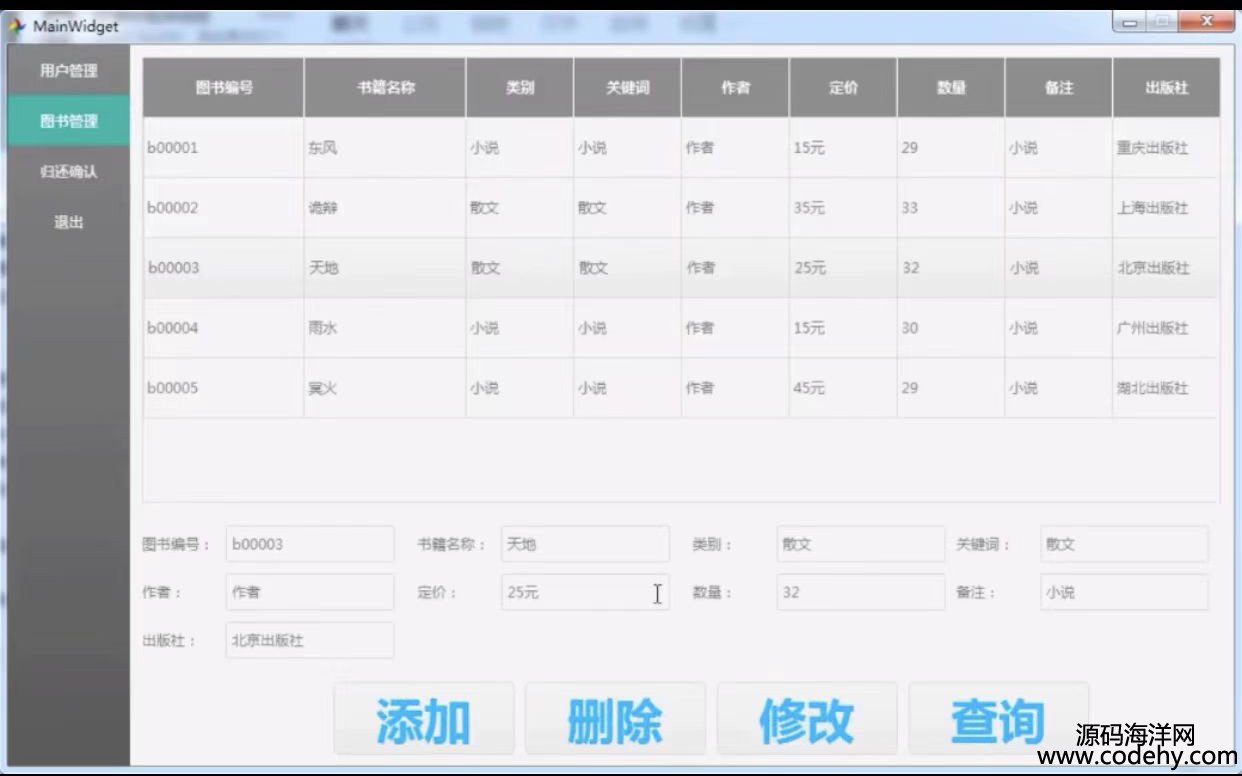Focus the 作者 input field below the table
Screen dimensions: 1242x776
(310, 592)
